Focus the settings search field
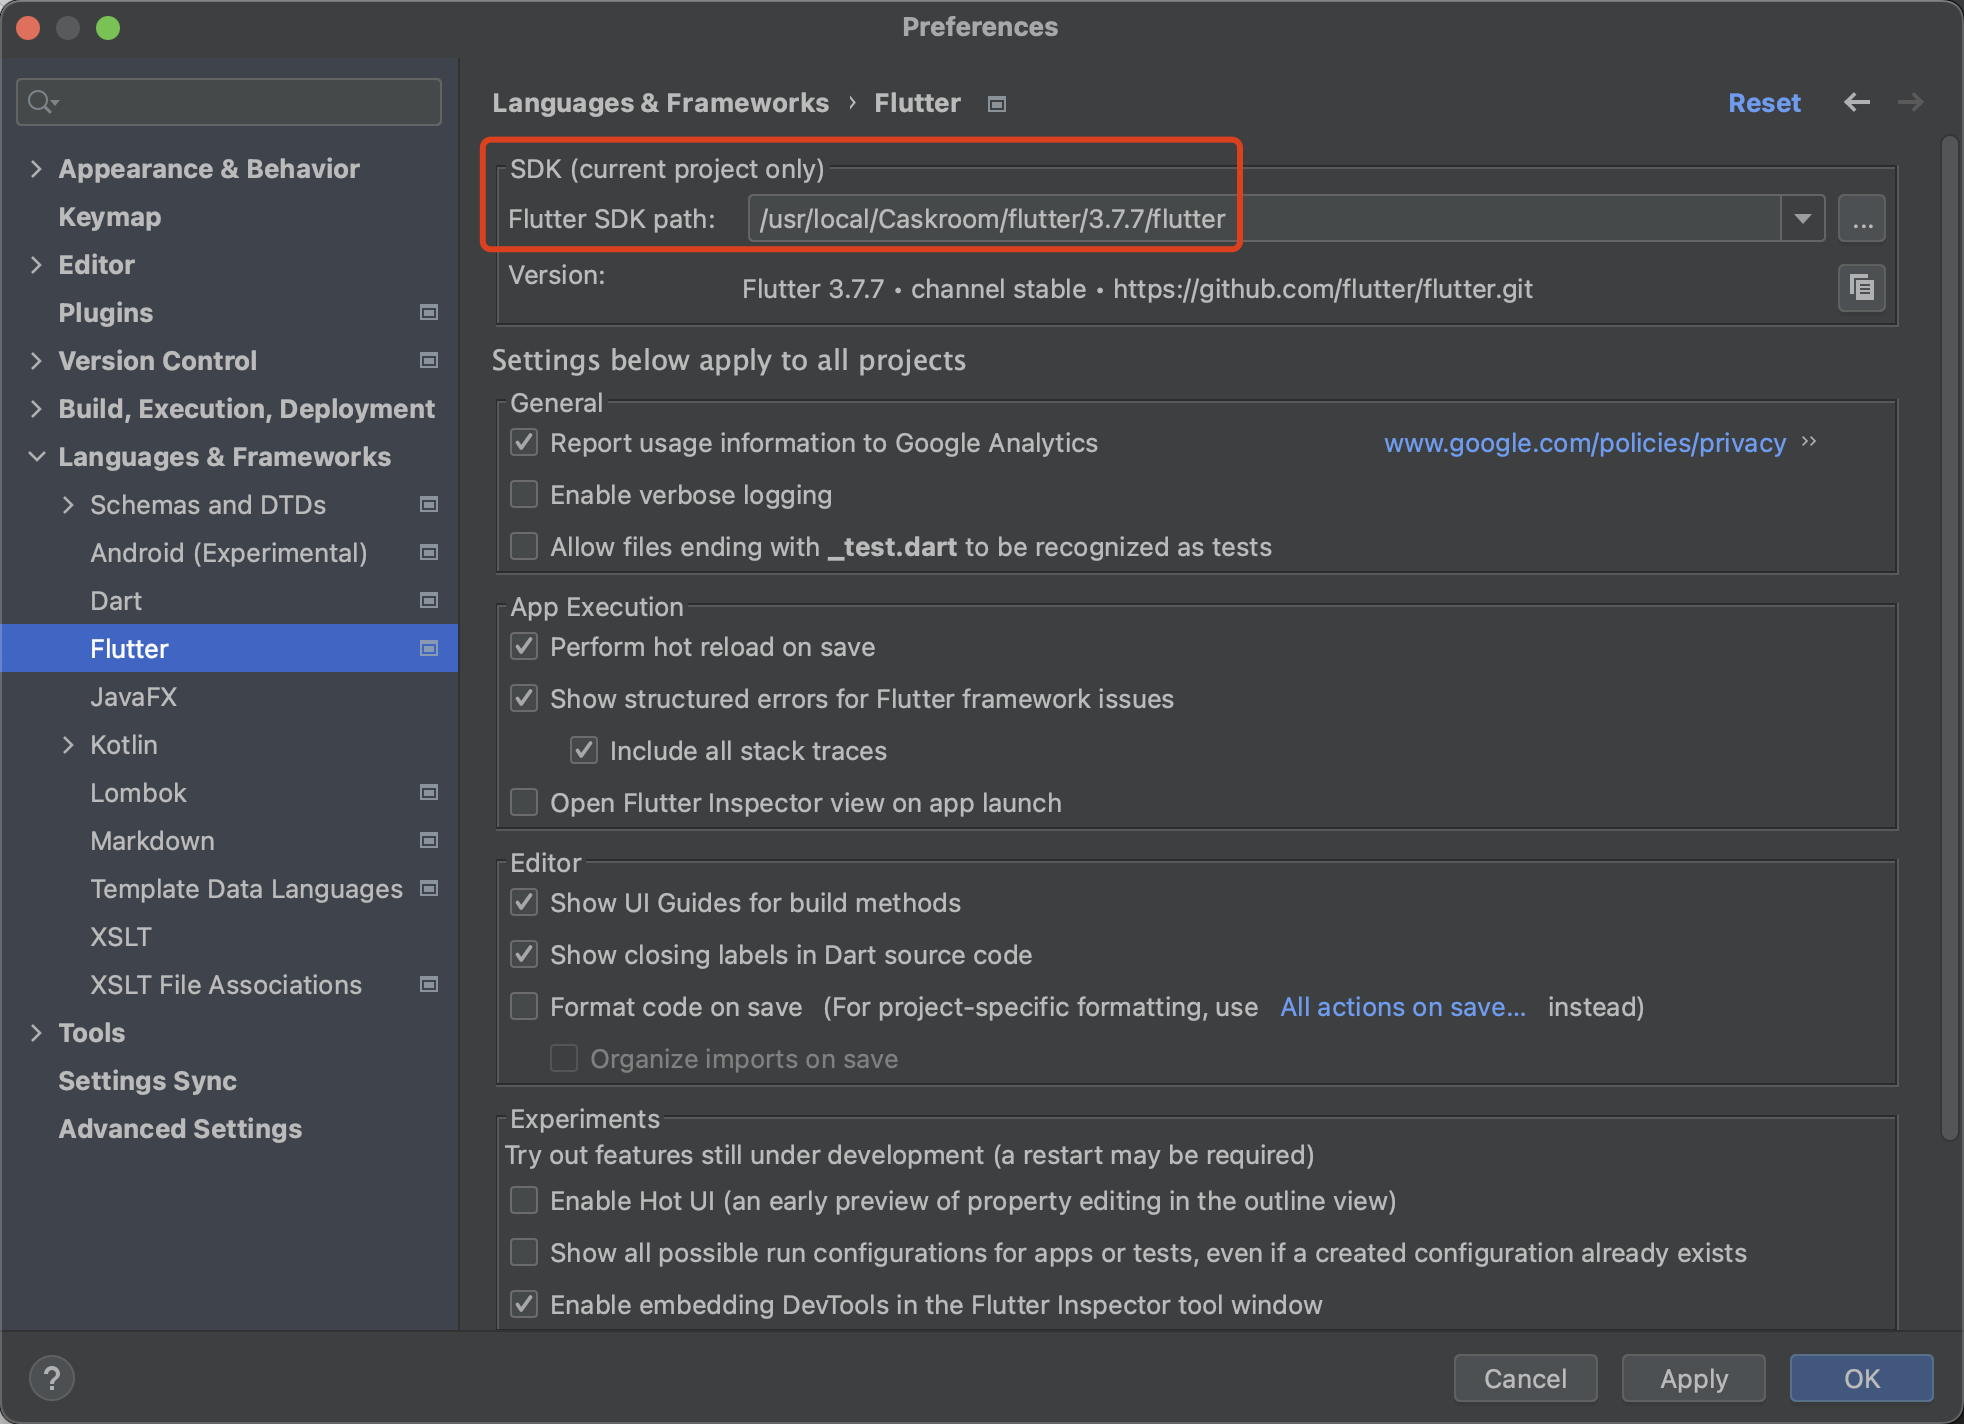The image size is (1964, 1424). [229, 102]
